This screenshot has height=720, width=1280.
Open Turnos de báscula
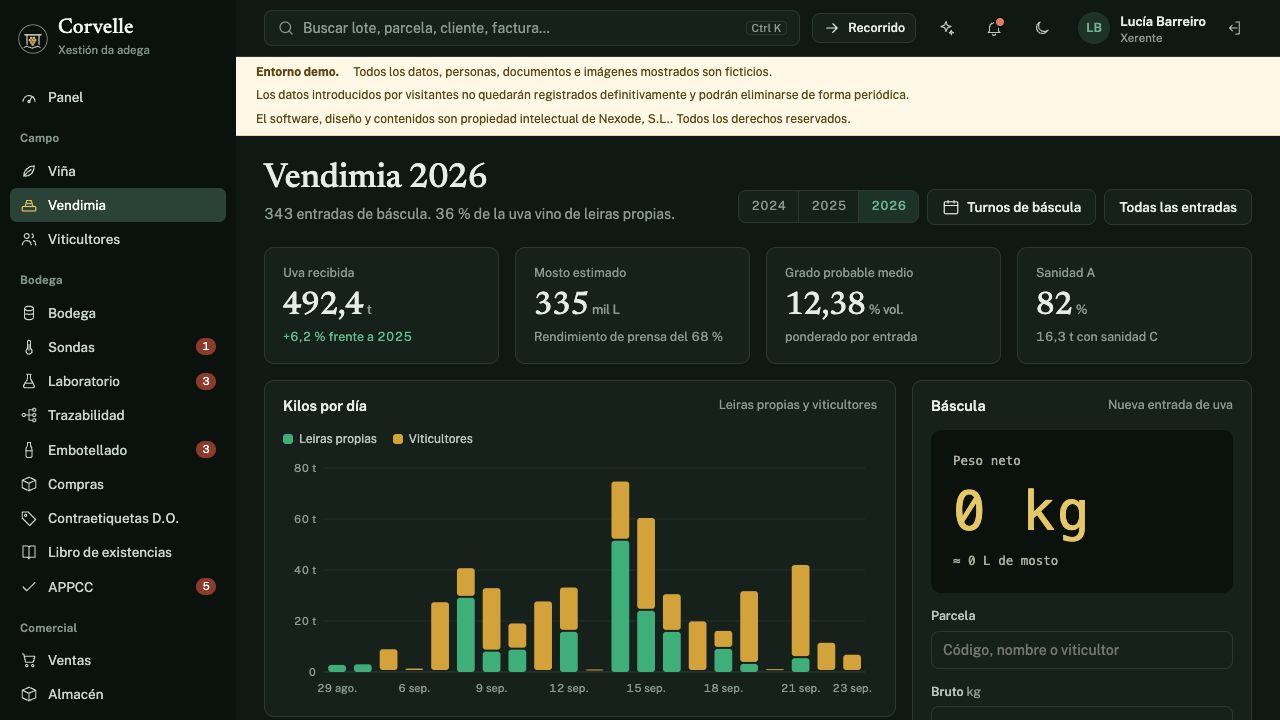tap(1011, 207)
